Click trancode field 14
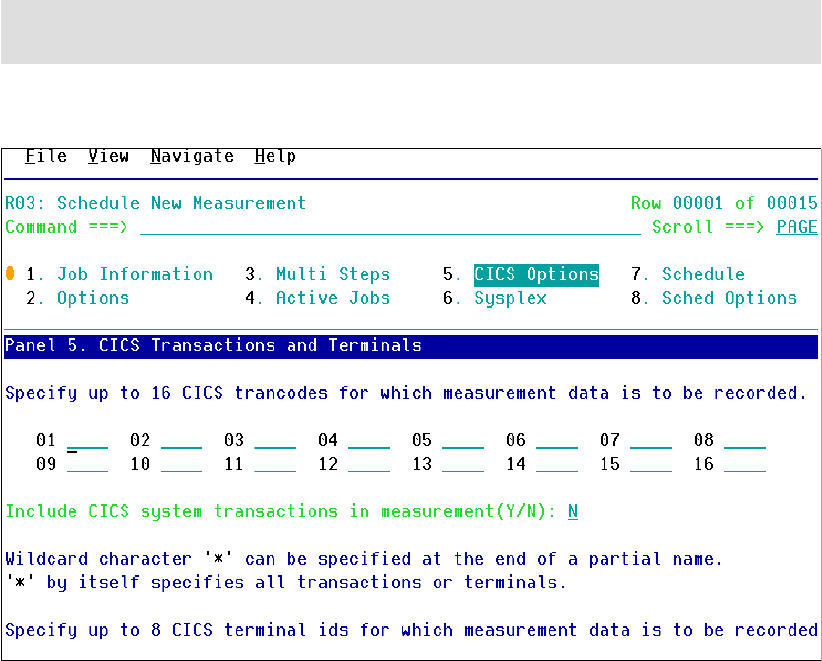This screenshot has height=661, width=822. point(557,464)
